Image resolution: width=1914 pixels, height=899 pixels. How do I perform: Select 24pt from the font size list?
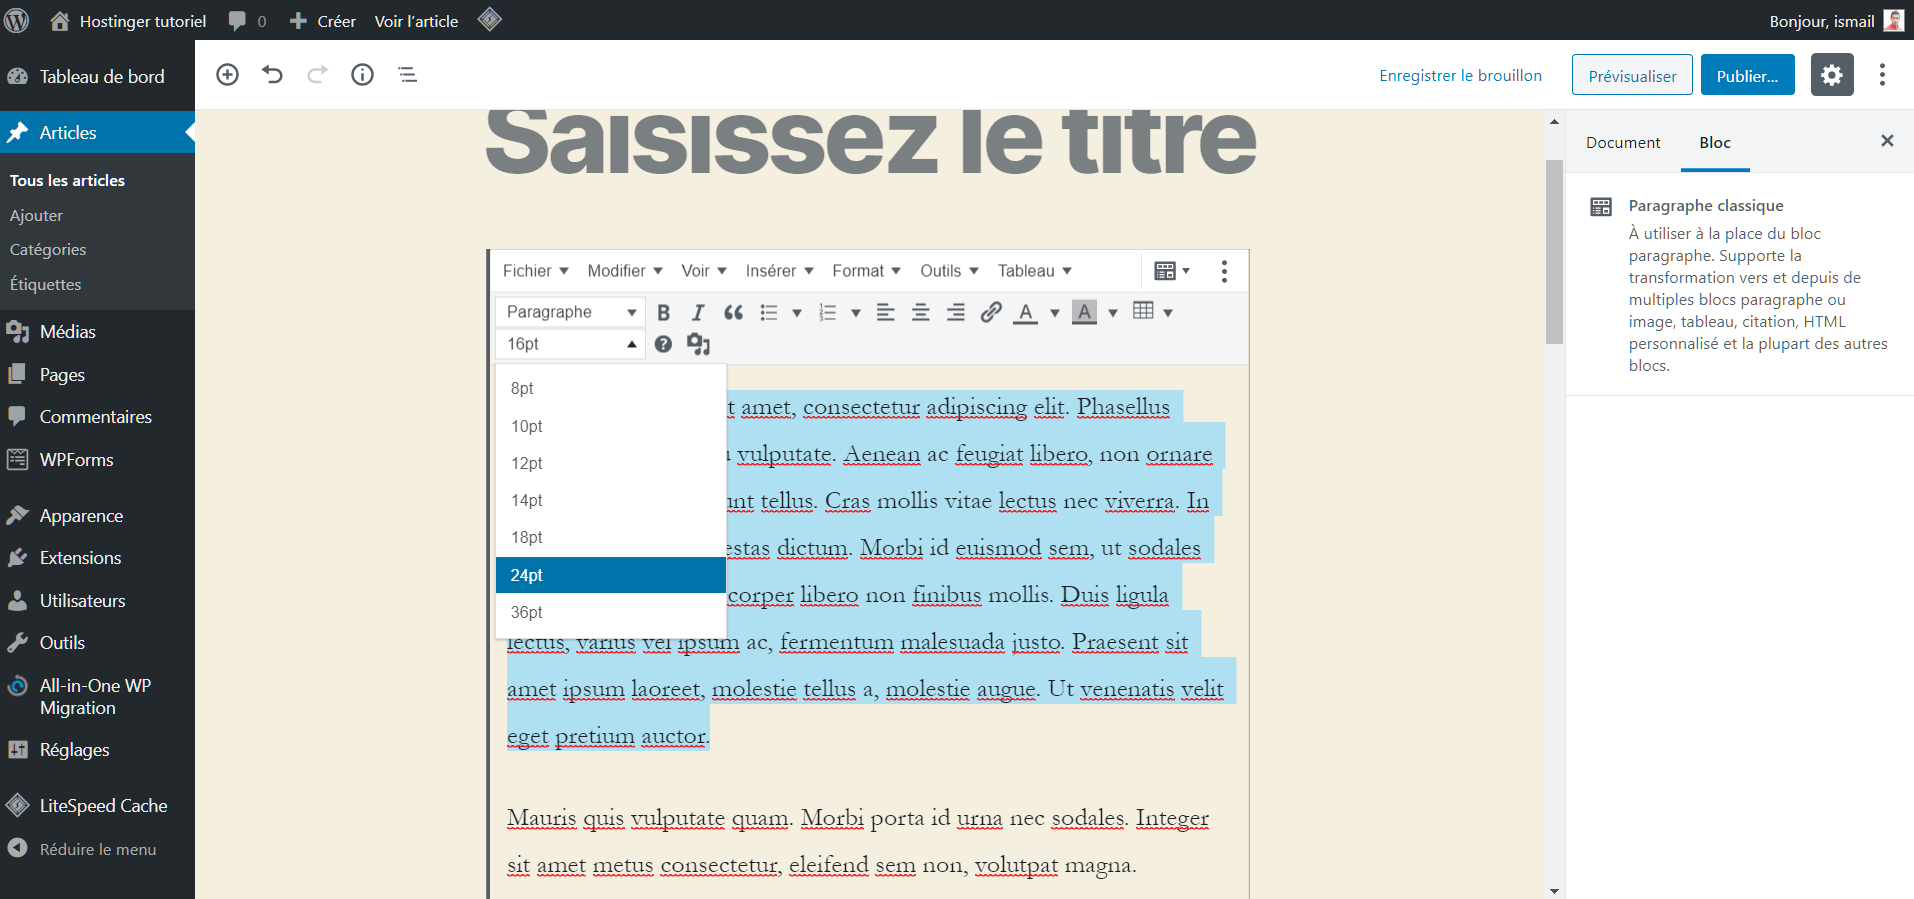(x=610, y=575)
